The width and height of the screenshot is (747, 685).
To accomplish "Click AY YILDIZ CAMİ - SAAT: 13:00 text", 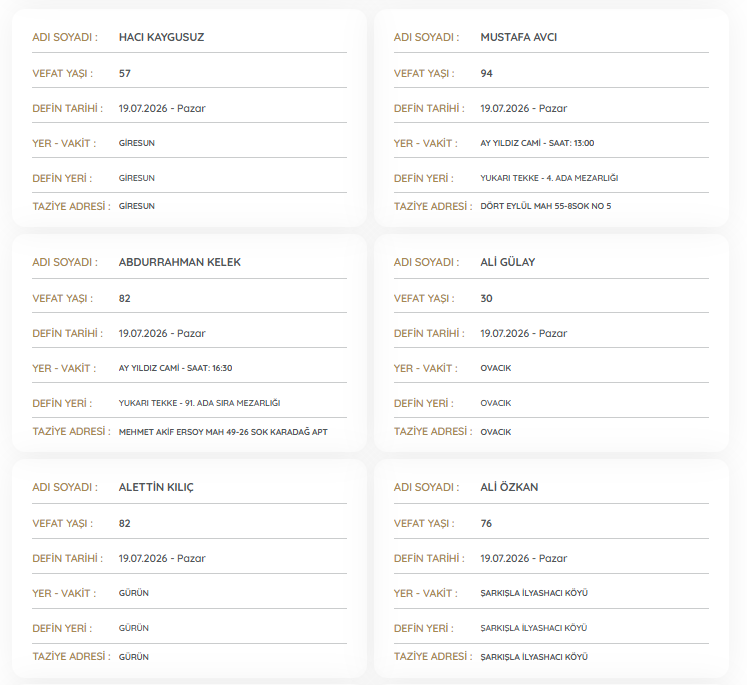I will pos(537,143).
